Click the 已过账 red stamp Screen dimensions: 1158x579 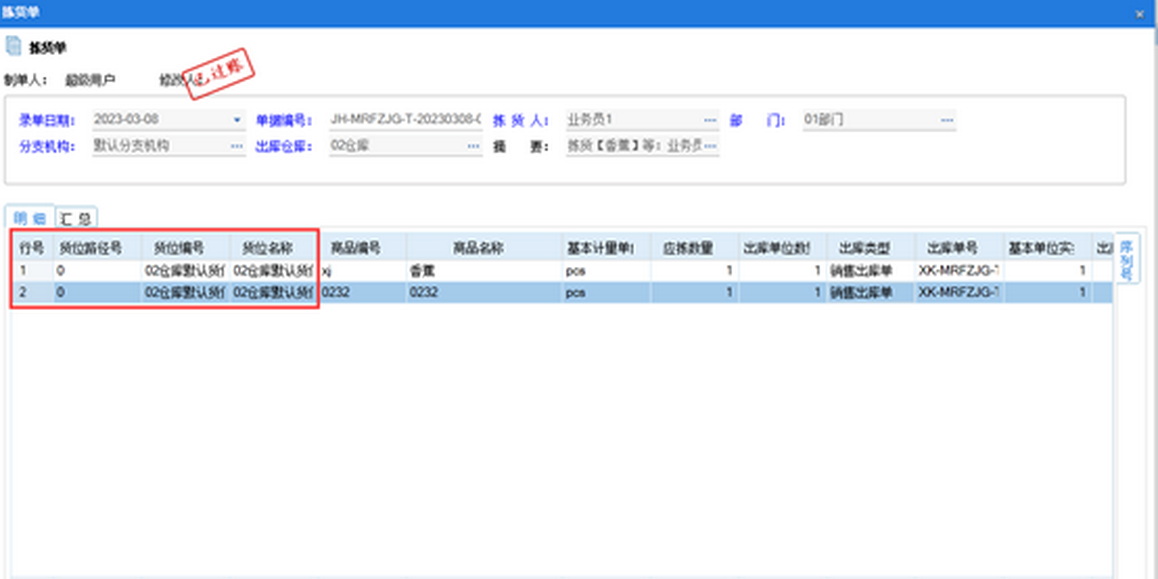[222, 75]
